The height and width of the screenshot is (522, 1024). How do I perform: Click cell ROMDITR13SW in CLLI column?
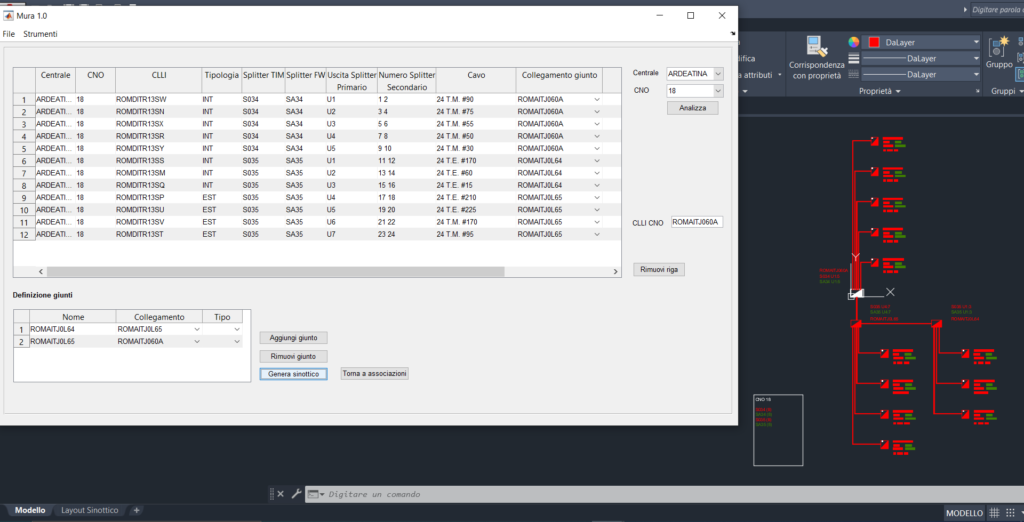tap(159, 99)
